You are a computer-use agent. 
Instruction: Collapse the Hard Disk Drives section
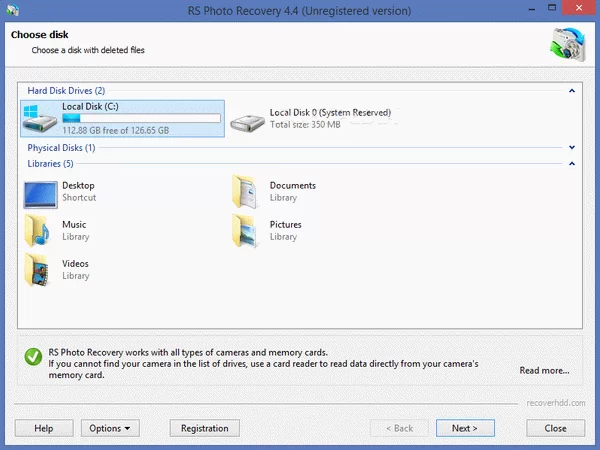(x=572, y=91)
